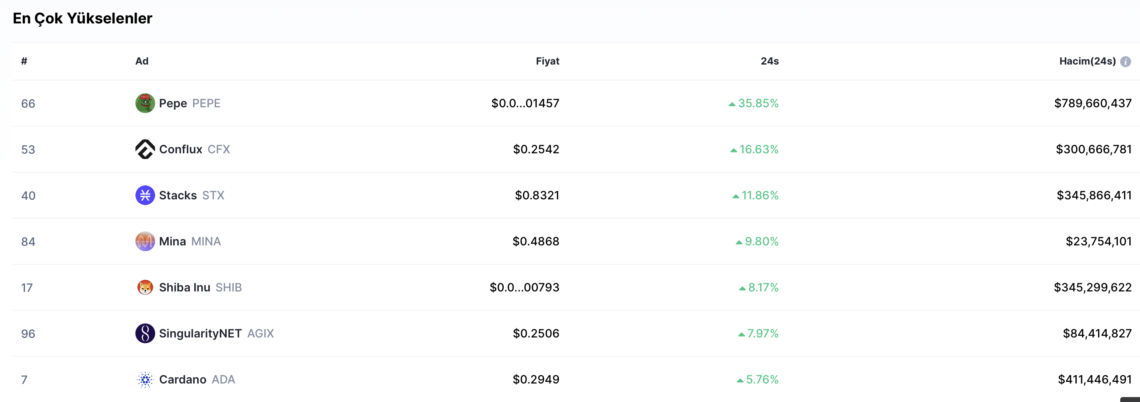Viewport: 1140px width, 402px height.
Task: Click volume $84,414,827
Action: pos(1097,334)
